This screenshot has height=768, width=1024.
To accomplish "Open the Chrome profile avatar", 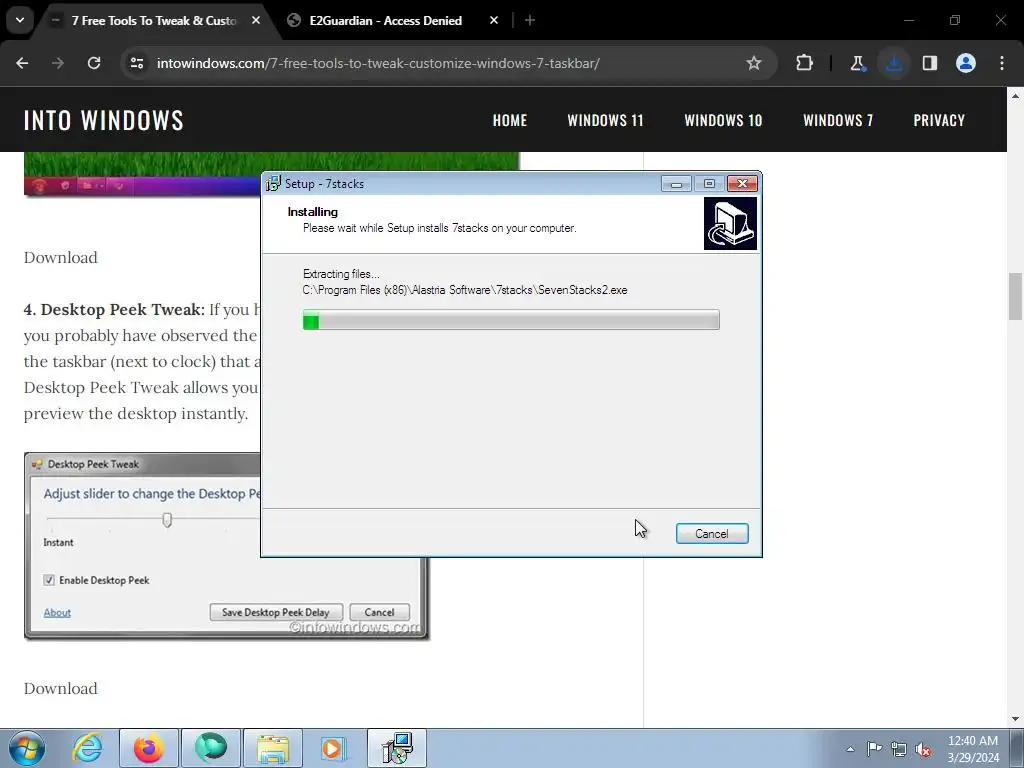I will (x=966, y=63).
